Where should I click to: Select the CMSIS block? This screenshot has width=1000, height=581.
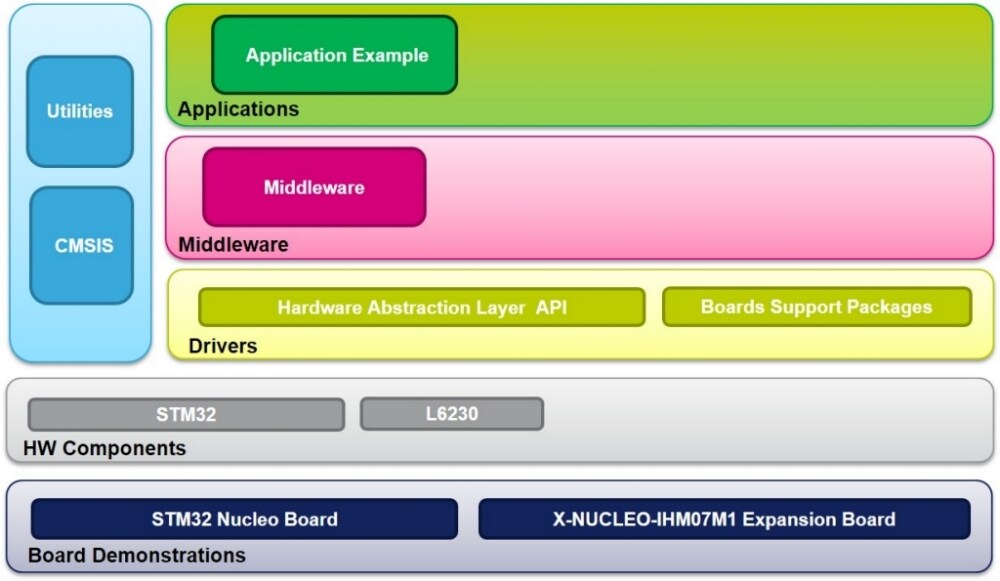pos(81,245)
